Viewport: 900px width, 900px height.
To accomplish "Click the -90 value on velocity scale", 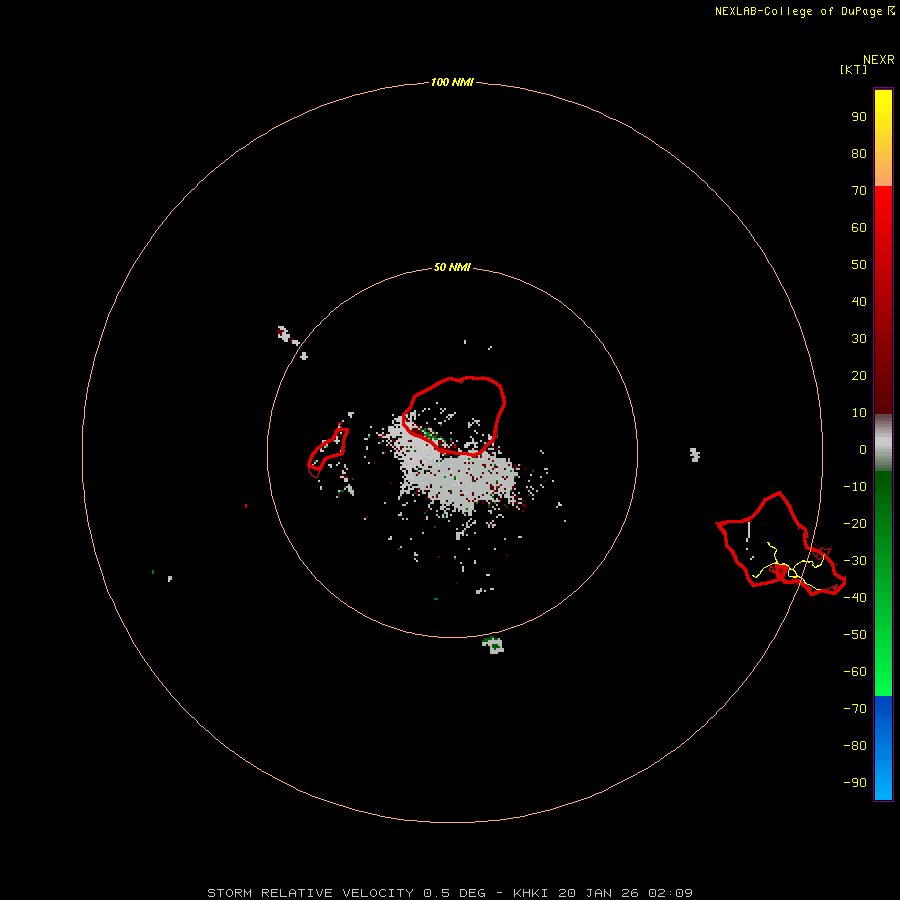I will click(x=855, y=783).
